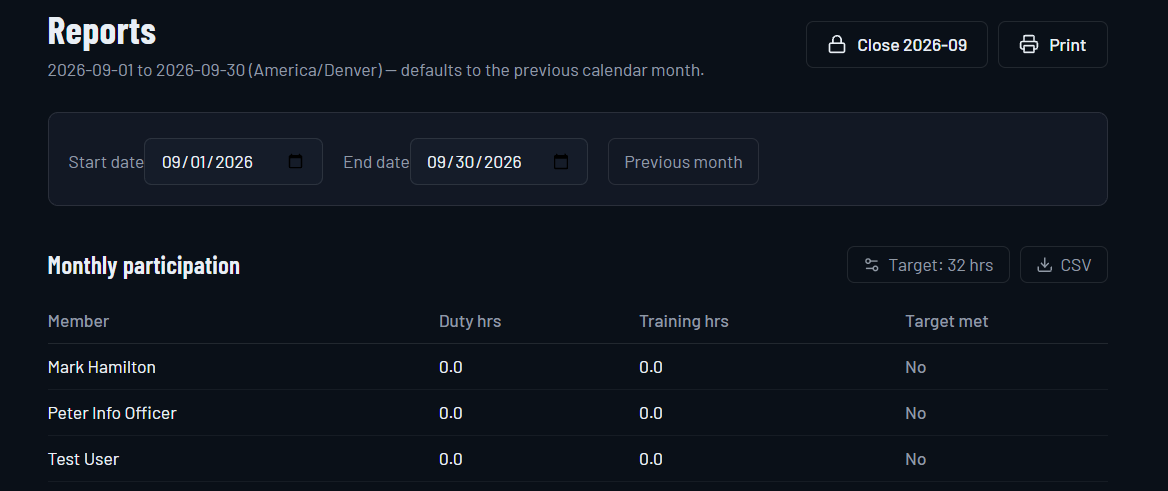Click the Training hrs column header

684,321
